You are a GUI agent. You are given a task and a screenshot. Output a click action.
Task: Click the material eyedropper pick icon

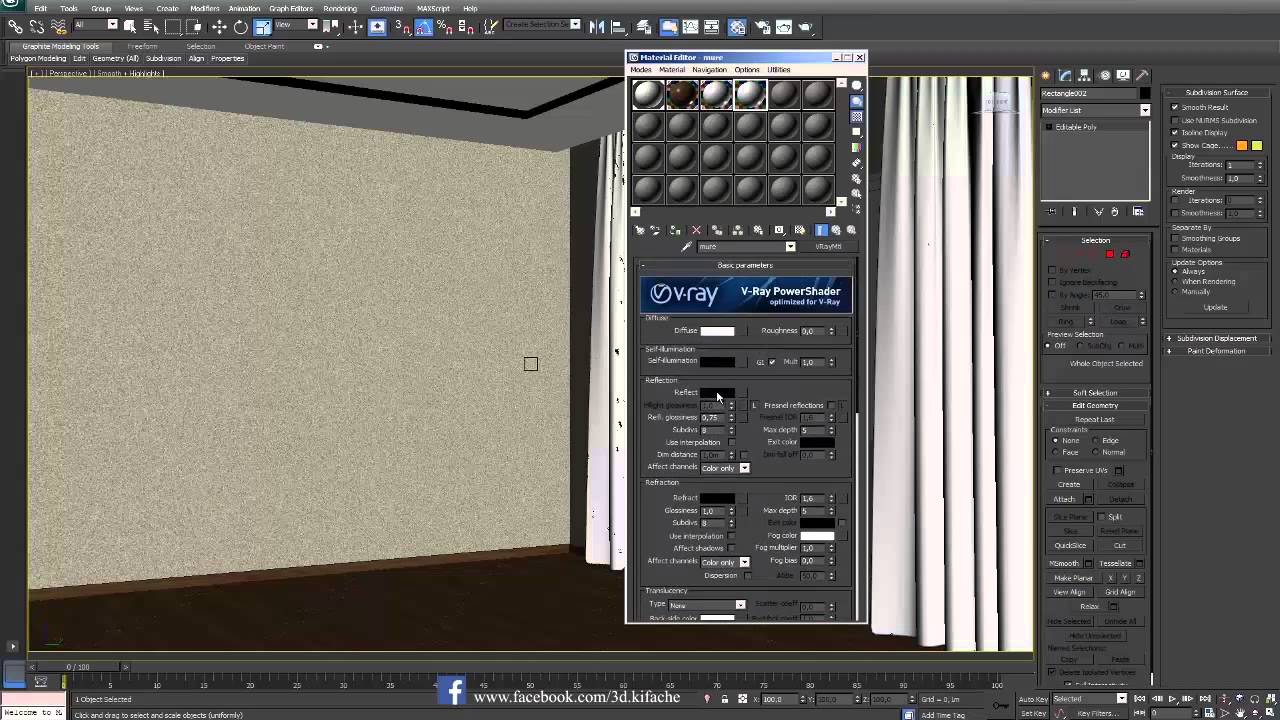[x=687, y=246]
